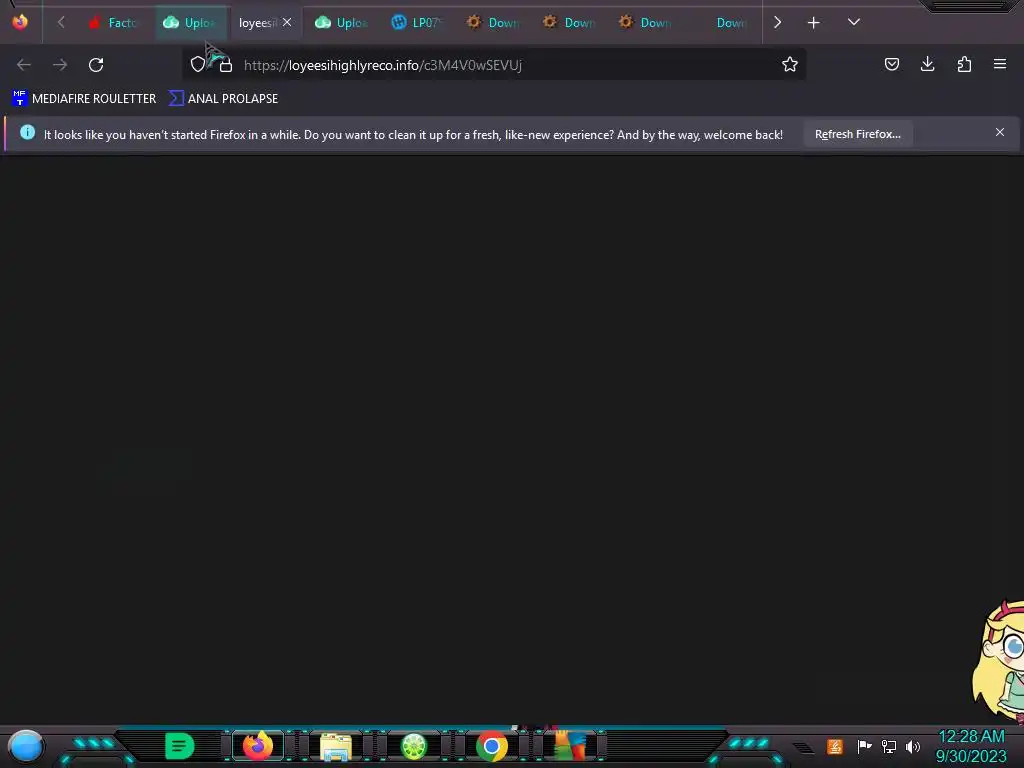Screen dimensions: 1024x768
Task: Open the Start orb menu
Action: tap(26, 746)
